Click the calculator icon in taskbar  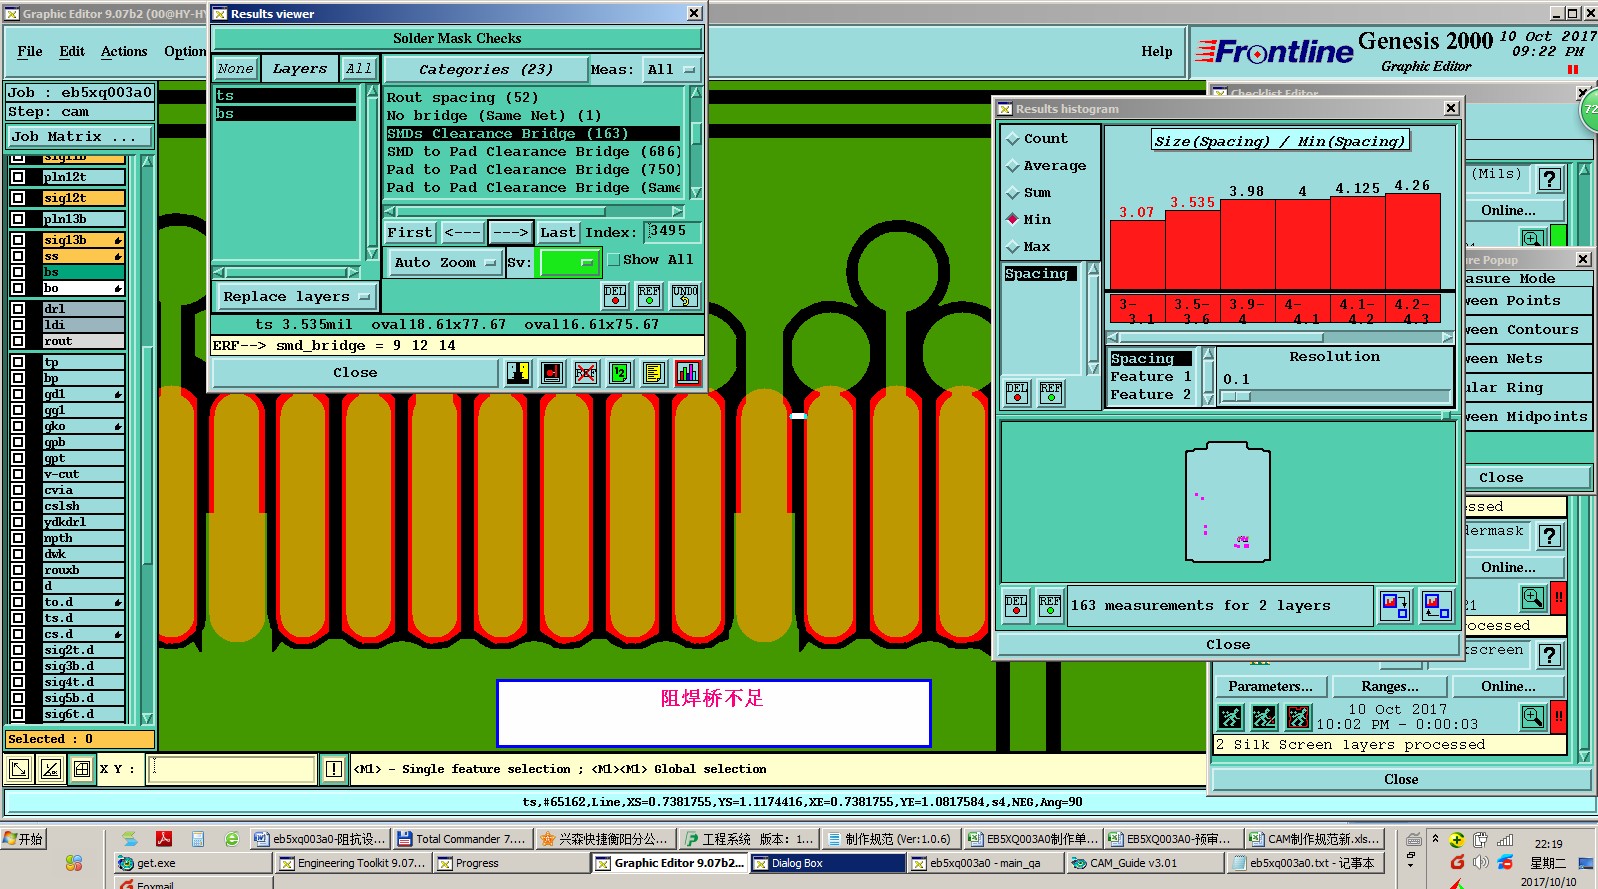[198, 839]
